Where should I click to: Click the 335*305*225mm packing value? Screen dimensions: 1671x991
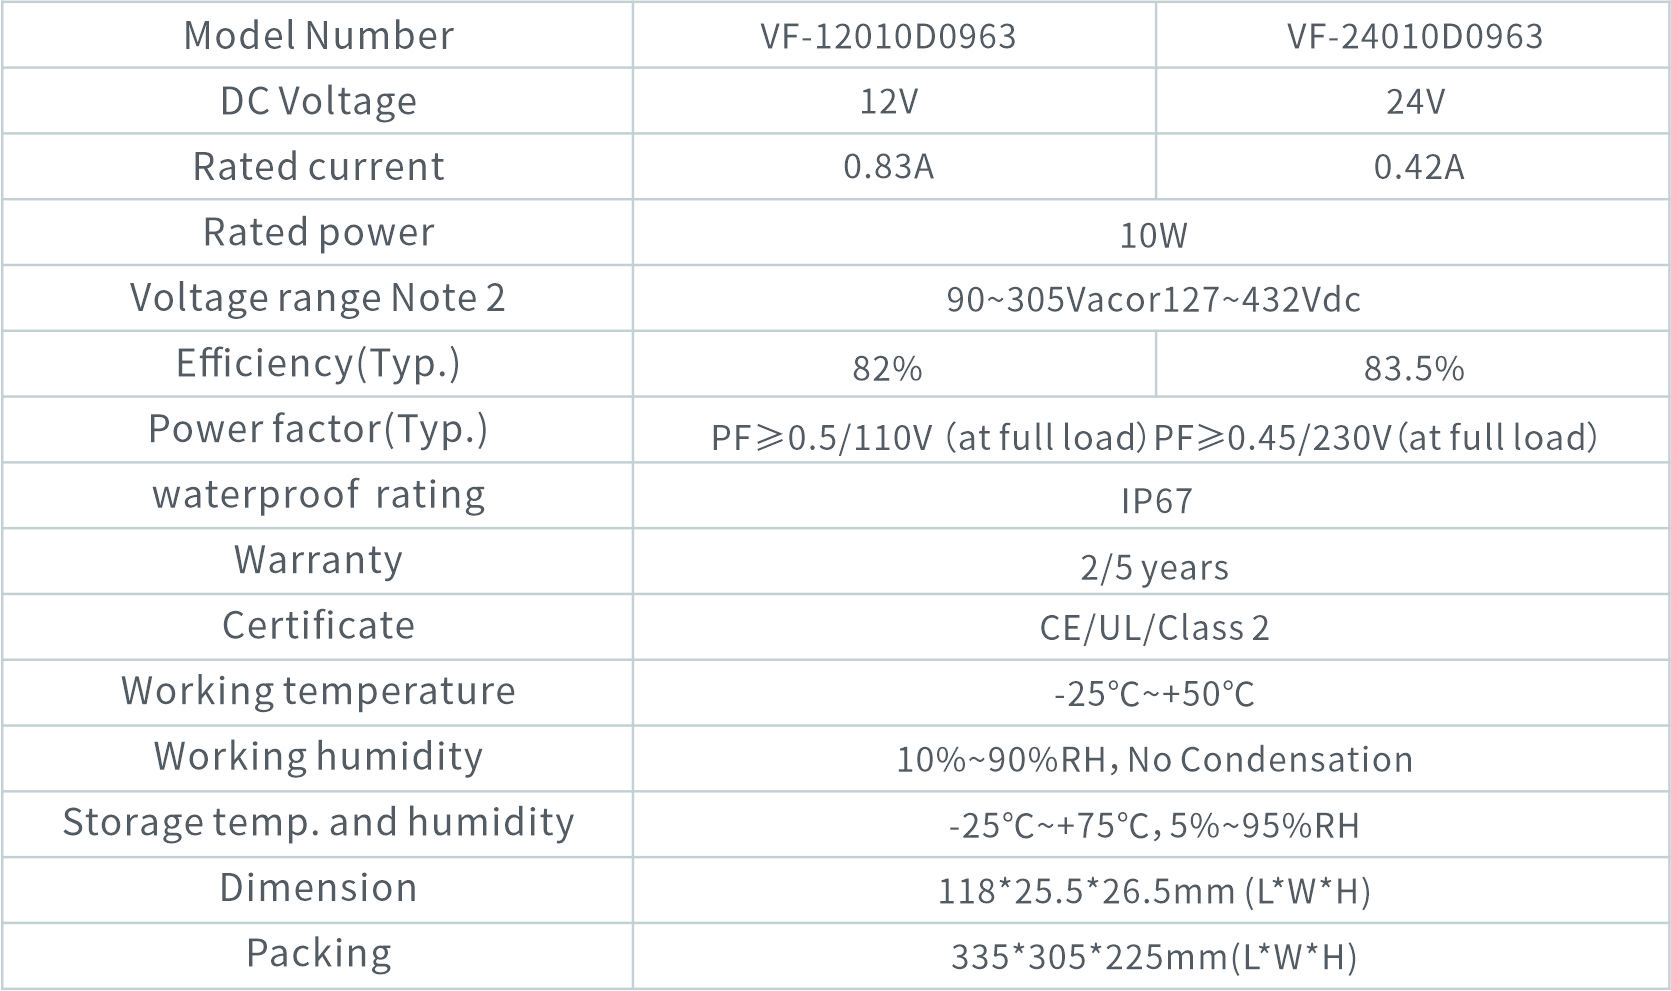coord(1153,957)
